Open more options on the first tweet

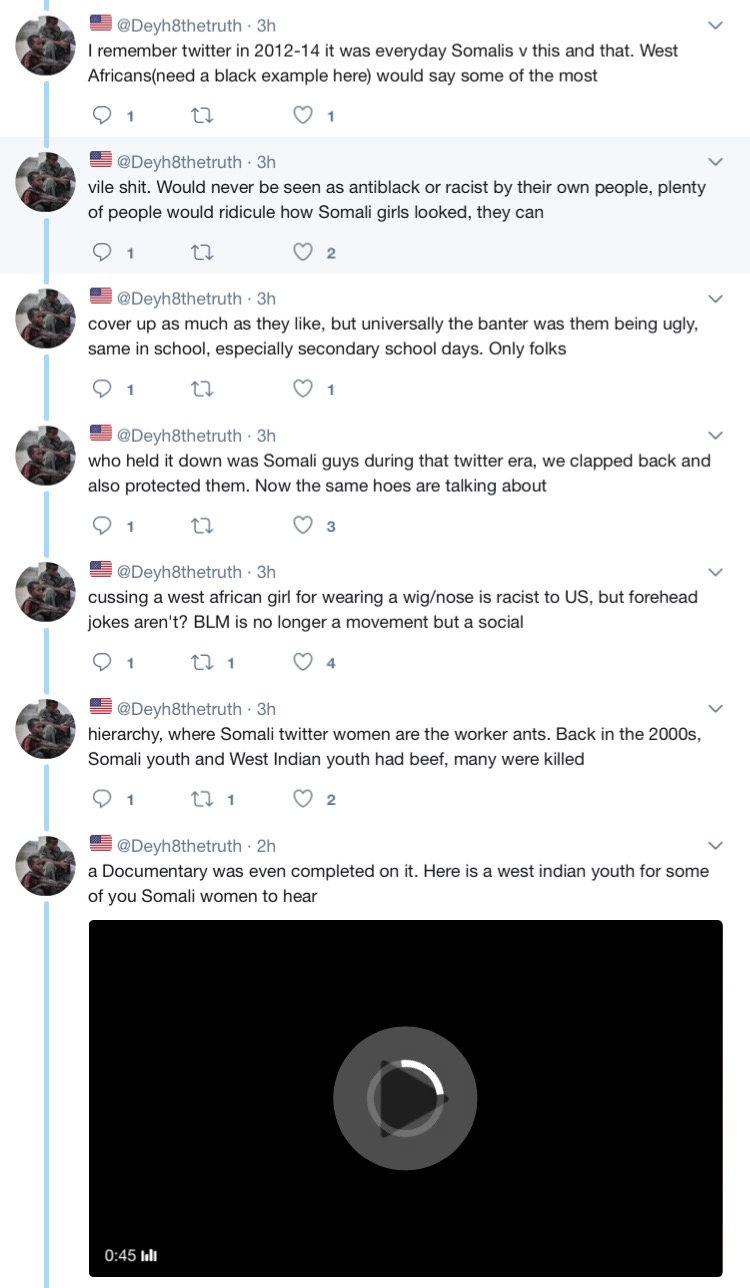click(716, 25)
